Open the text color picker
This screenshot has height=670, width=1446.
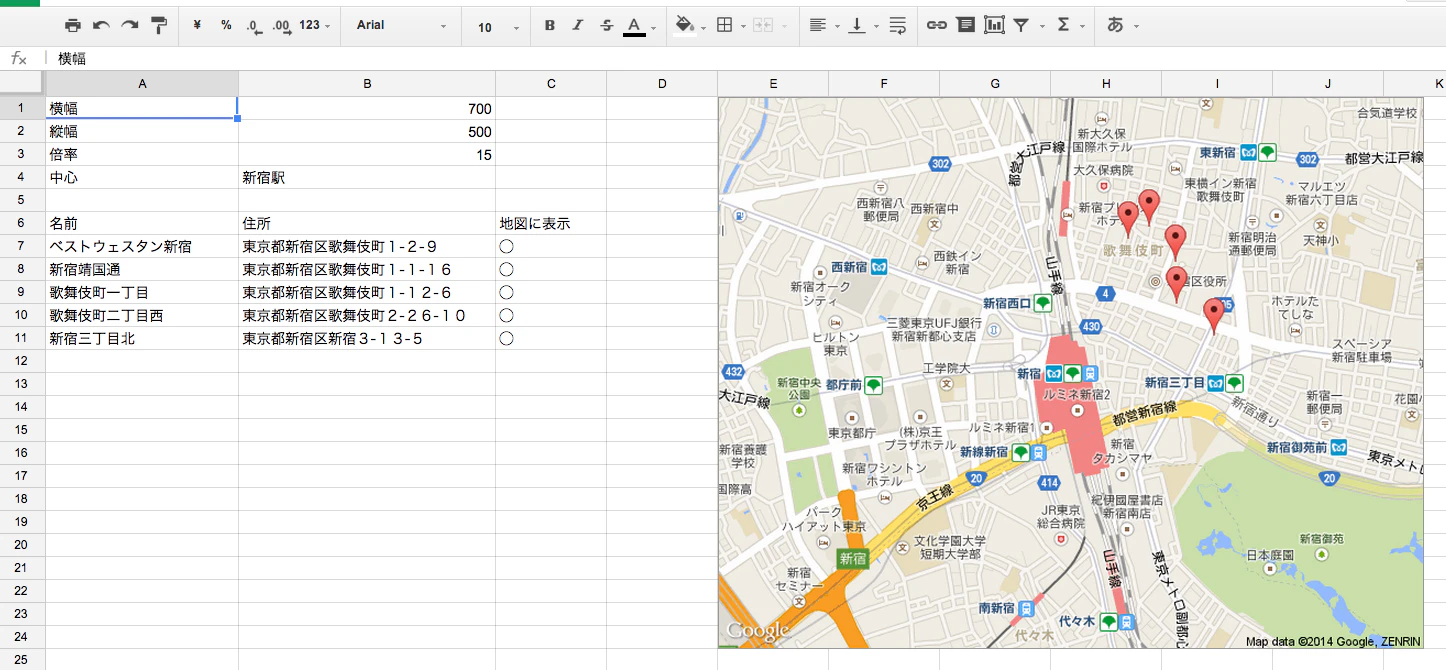[x=639, y=26]
